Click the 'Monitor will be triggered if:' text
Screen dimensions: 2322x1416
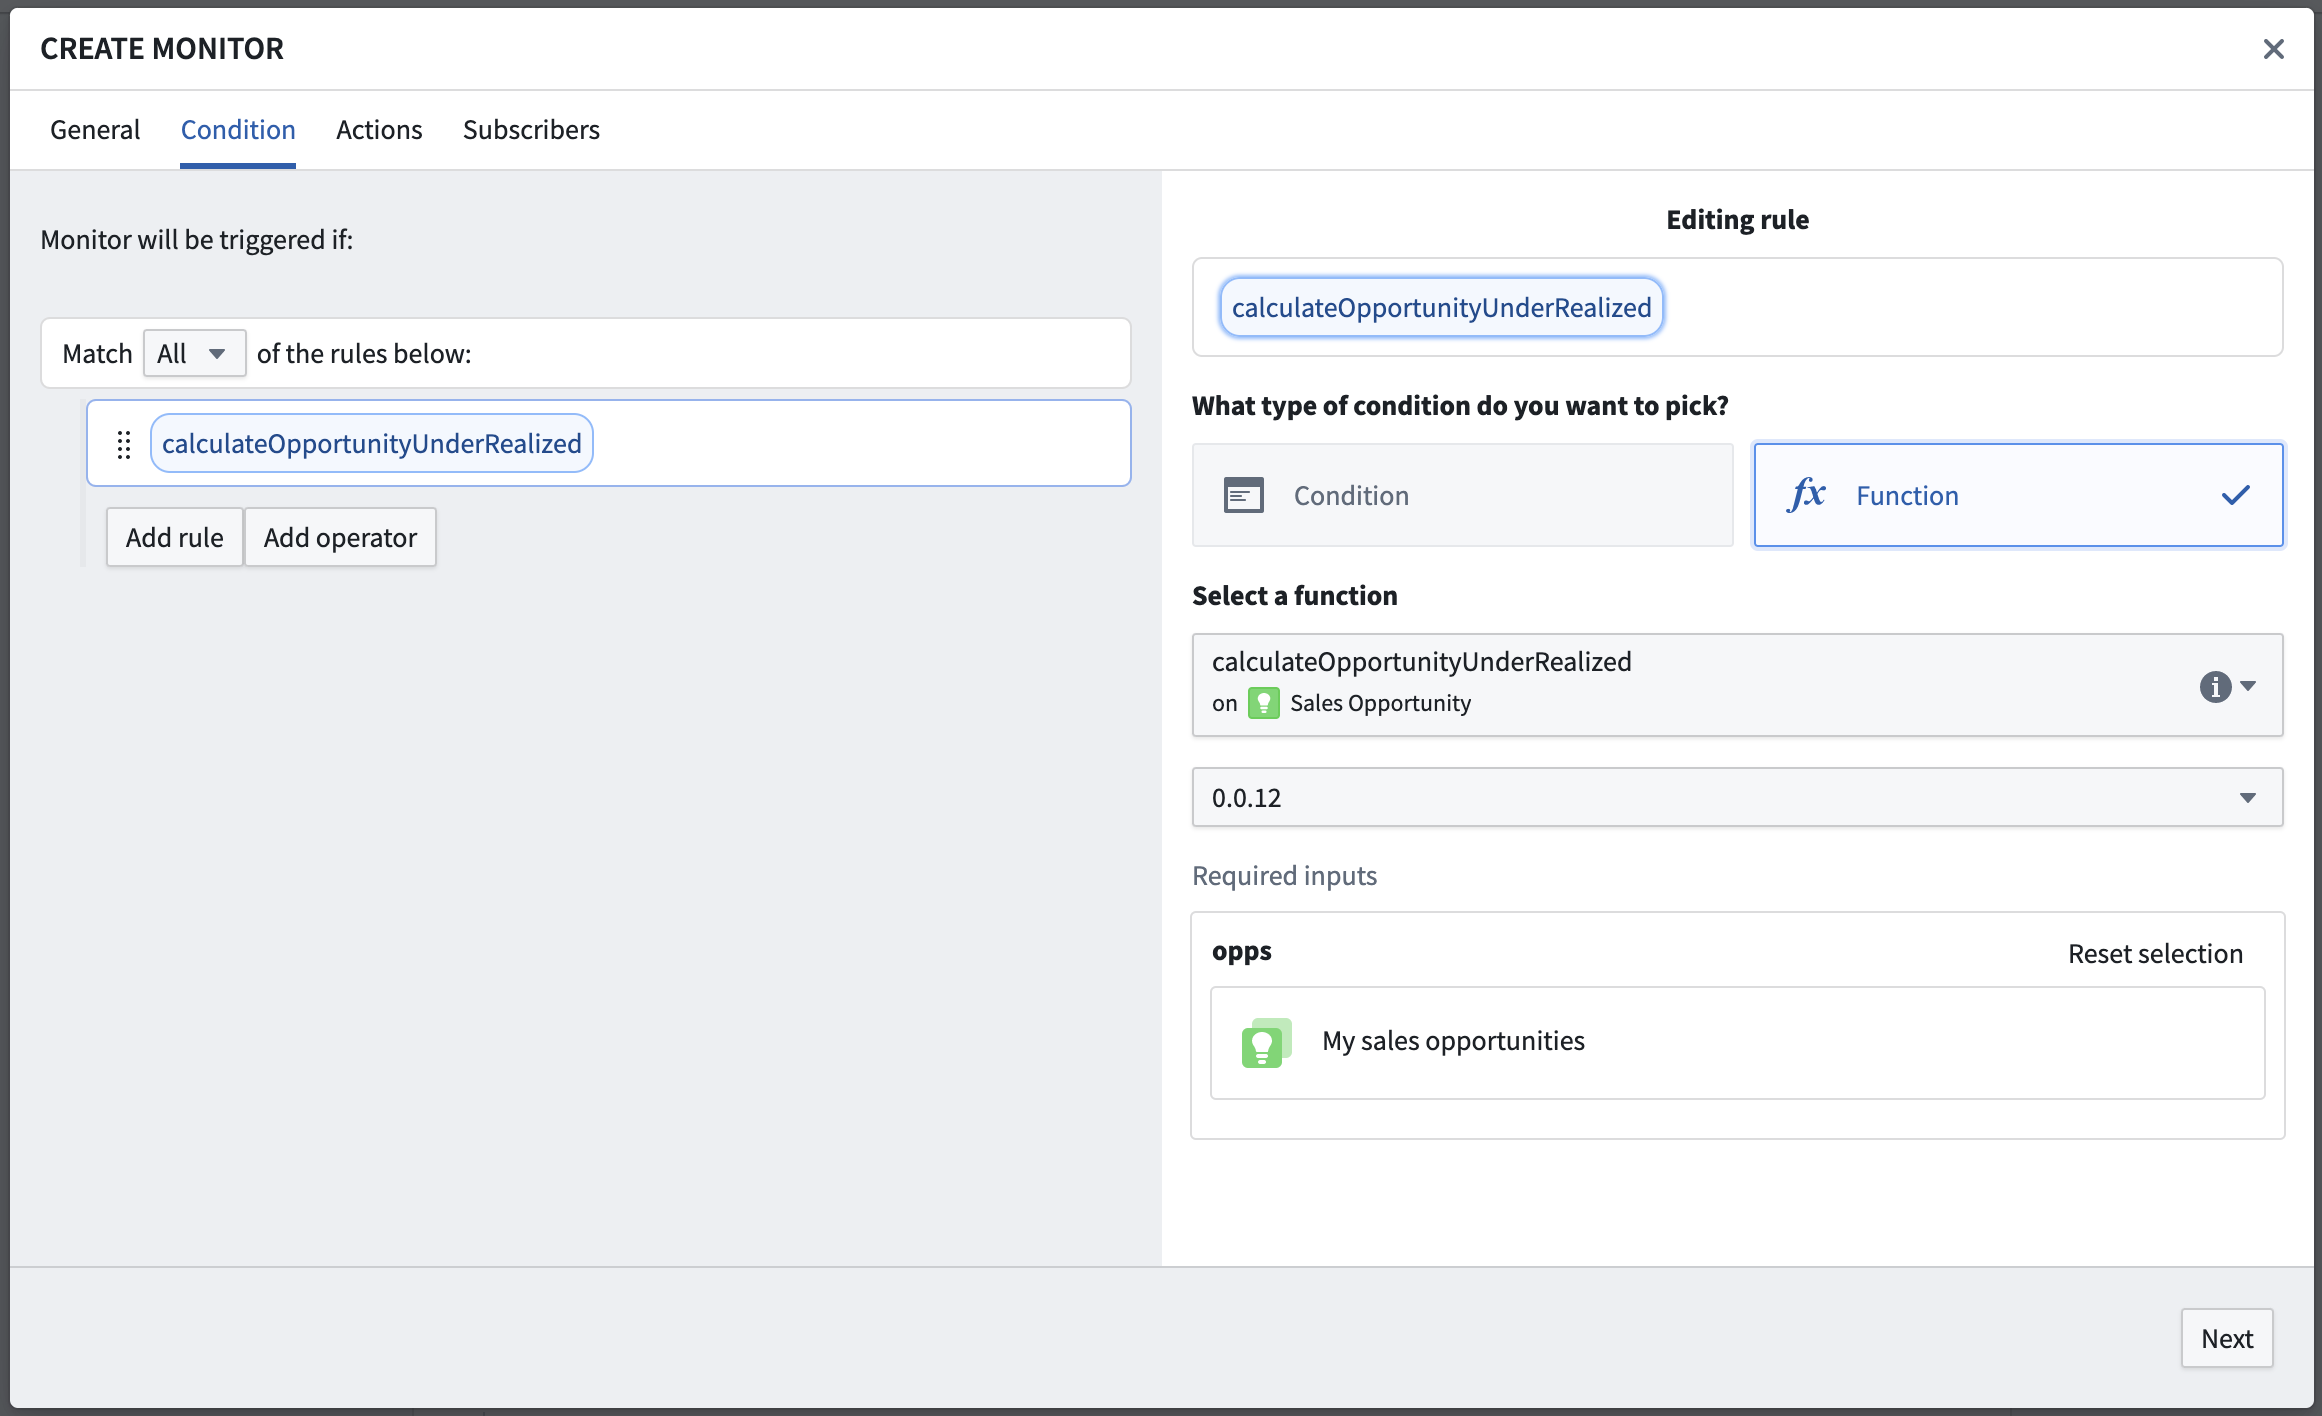coord(196,240)
